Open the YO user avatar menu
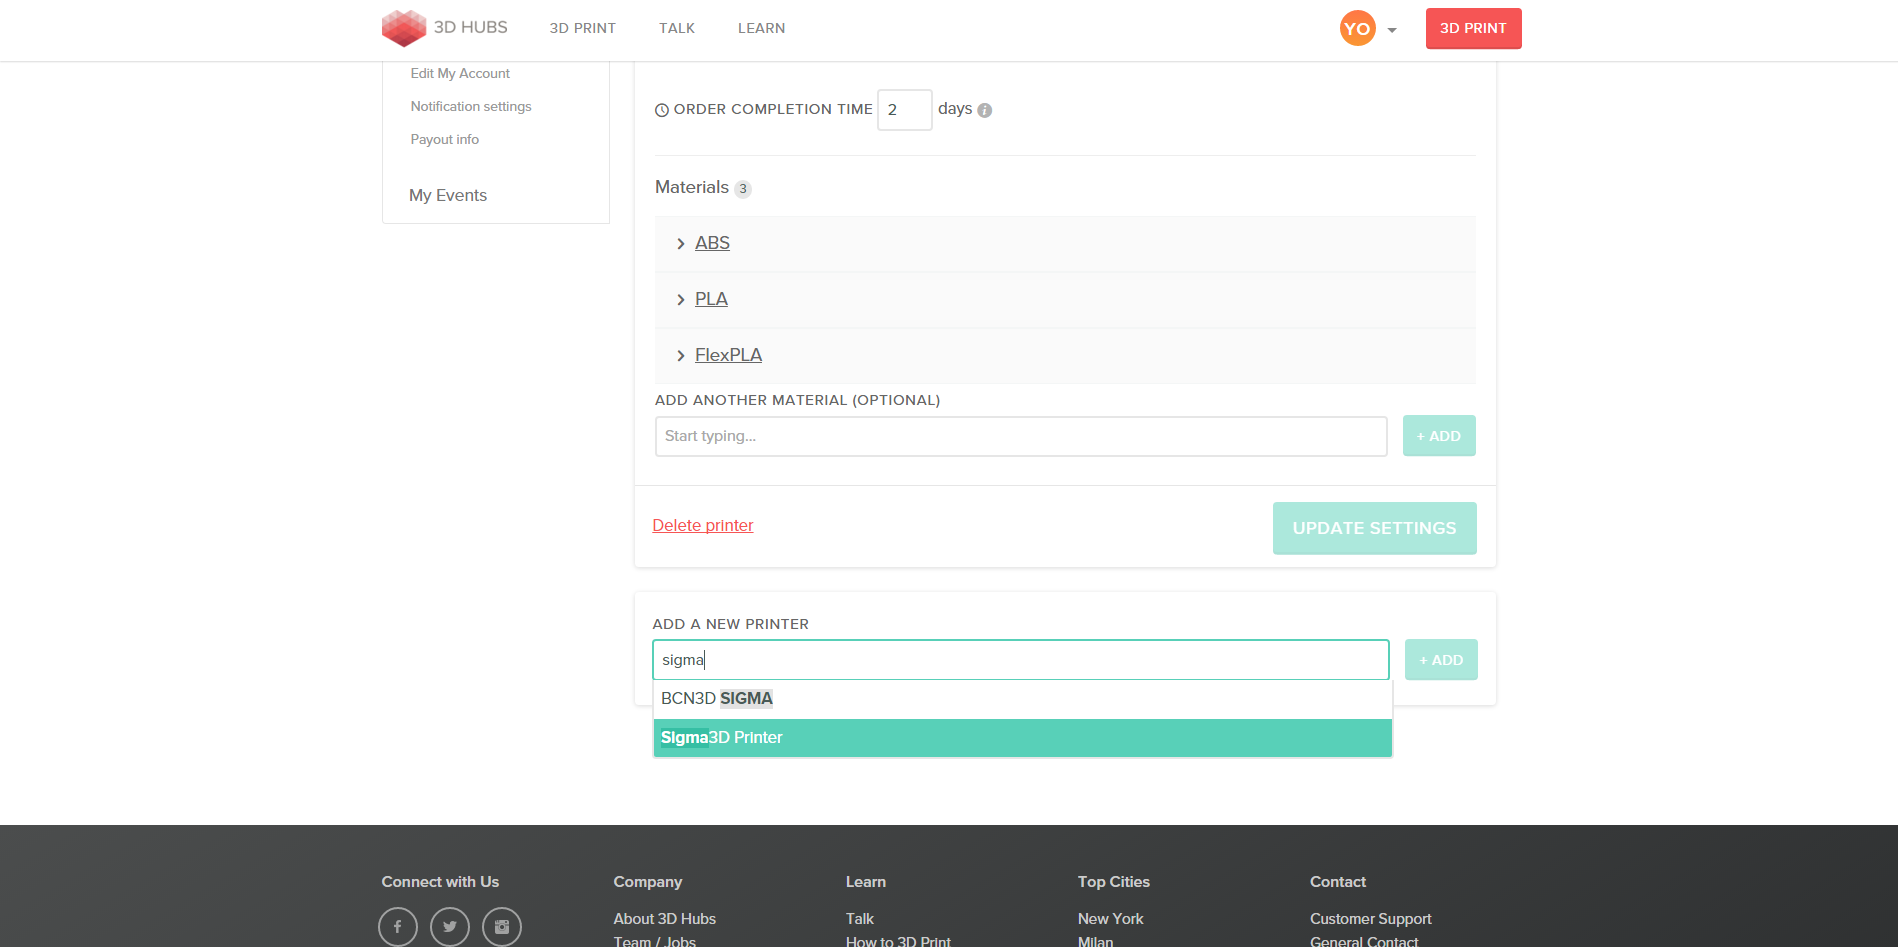Image resolution: width=1898 pixels, height=947 pixels. (x=1357, y=28)
